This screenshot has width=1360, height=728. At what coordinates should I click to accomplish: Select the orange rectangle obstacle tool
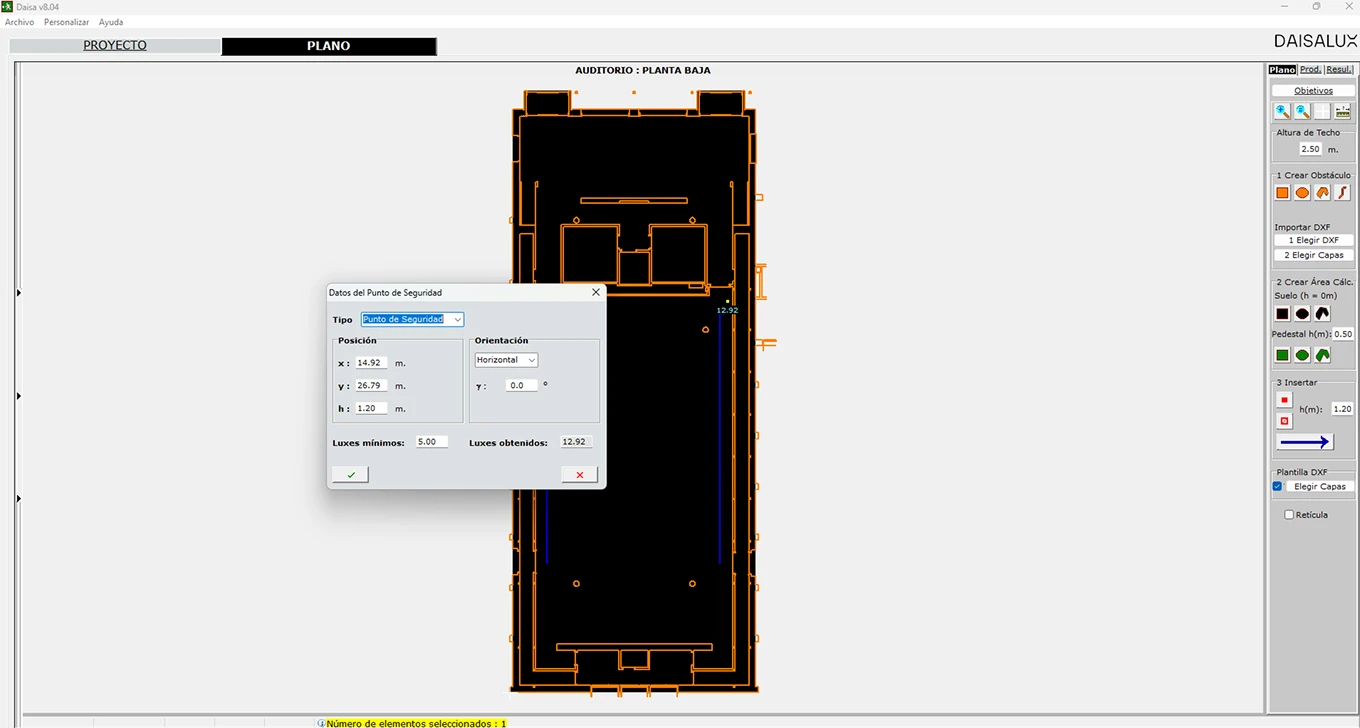[x=1282, y=193]
